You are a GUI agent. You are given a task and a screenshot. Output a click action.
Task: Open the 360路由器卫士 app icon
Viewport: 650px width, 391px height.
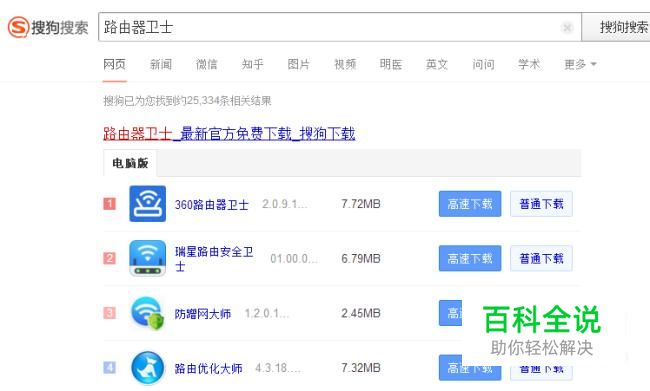pyautogui.click(x=148, y=204)
